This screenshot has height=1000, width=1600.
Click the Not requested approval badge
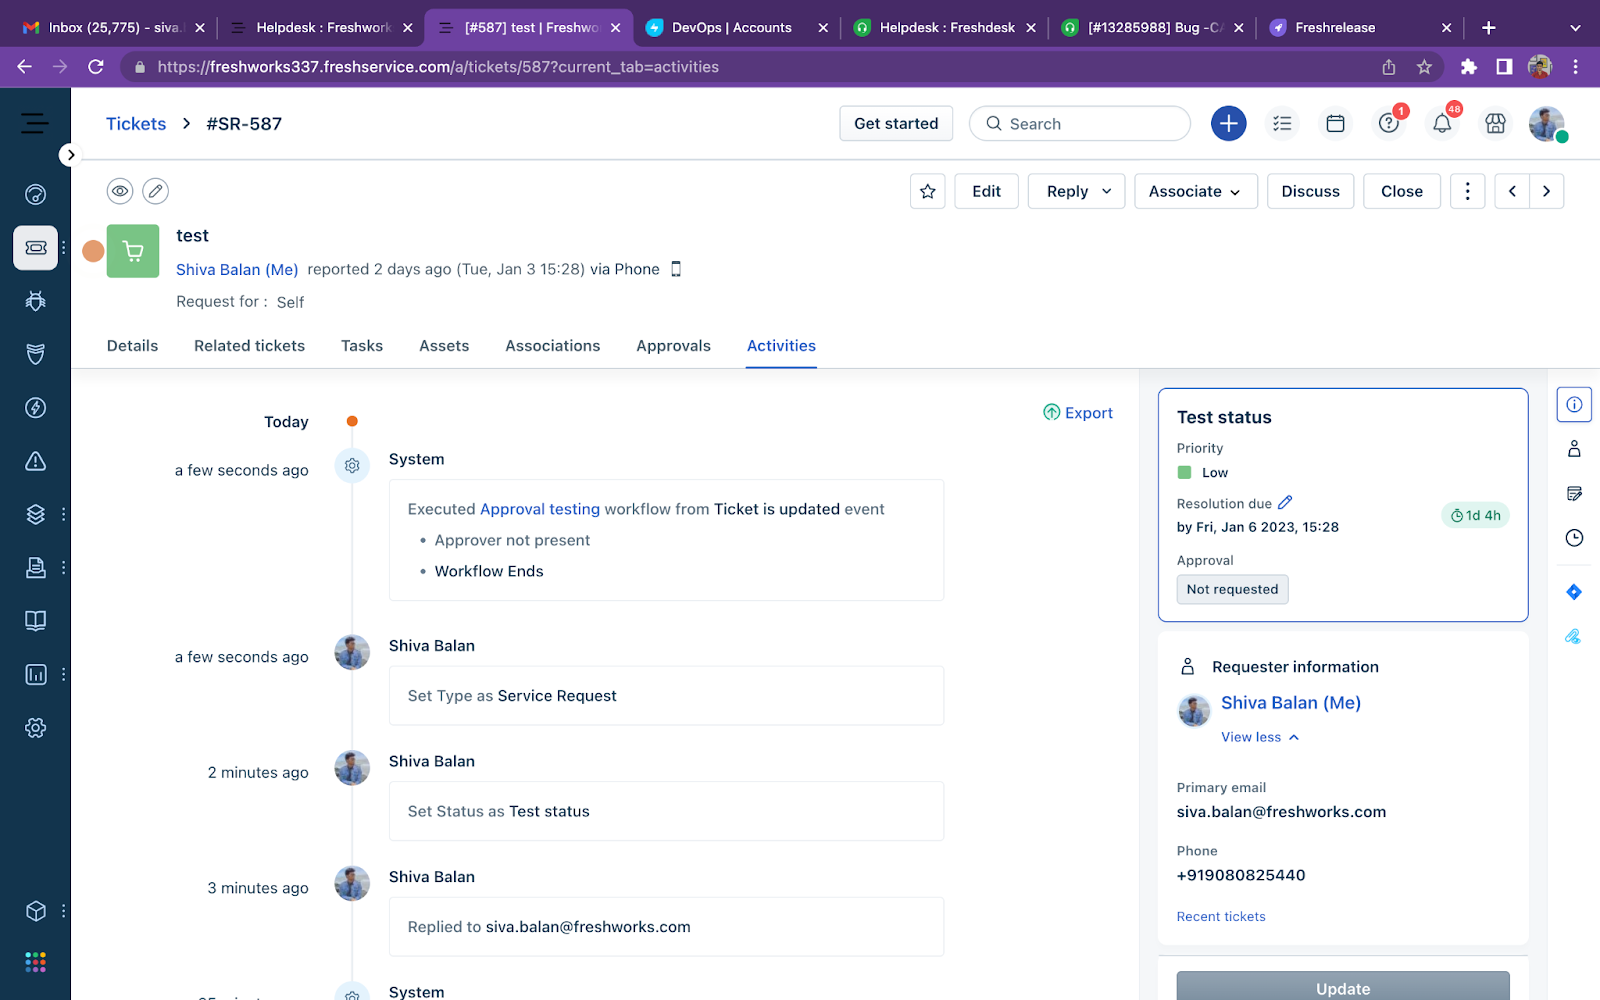(x=1232, y=589)
